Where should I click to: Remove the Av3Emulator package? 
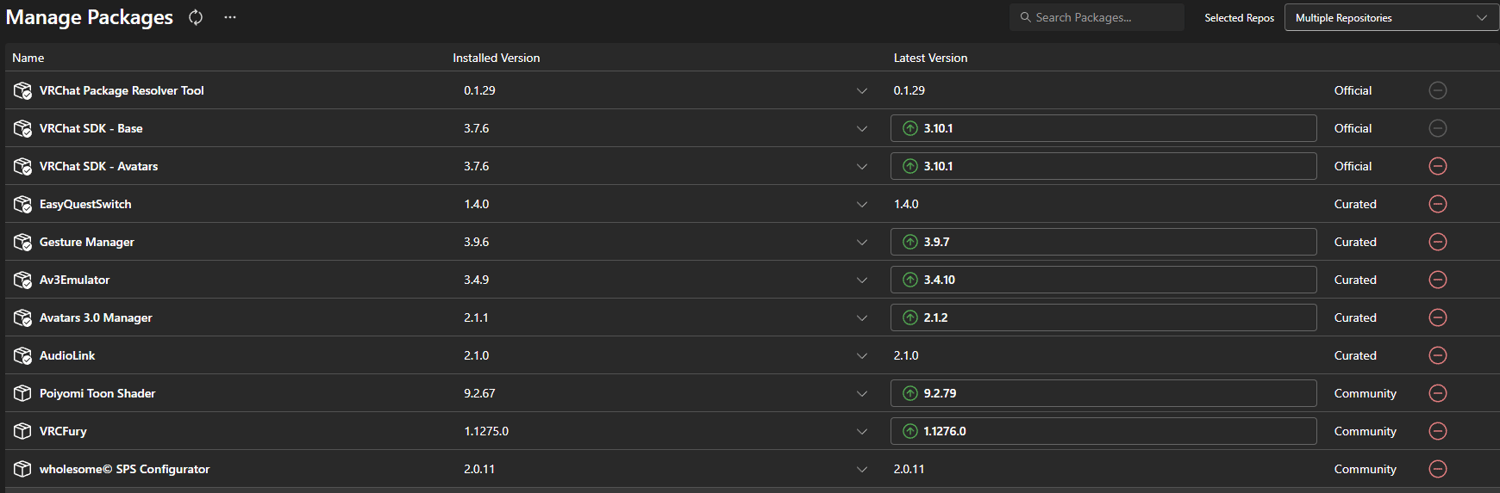(1438, 280)
